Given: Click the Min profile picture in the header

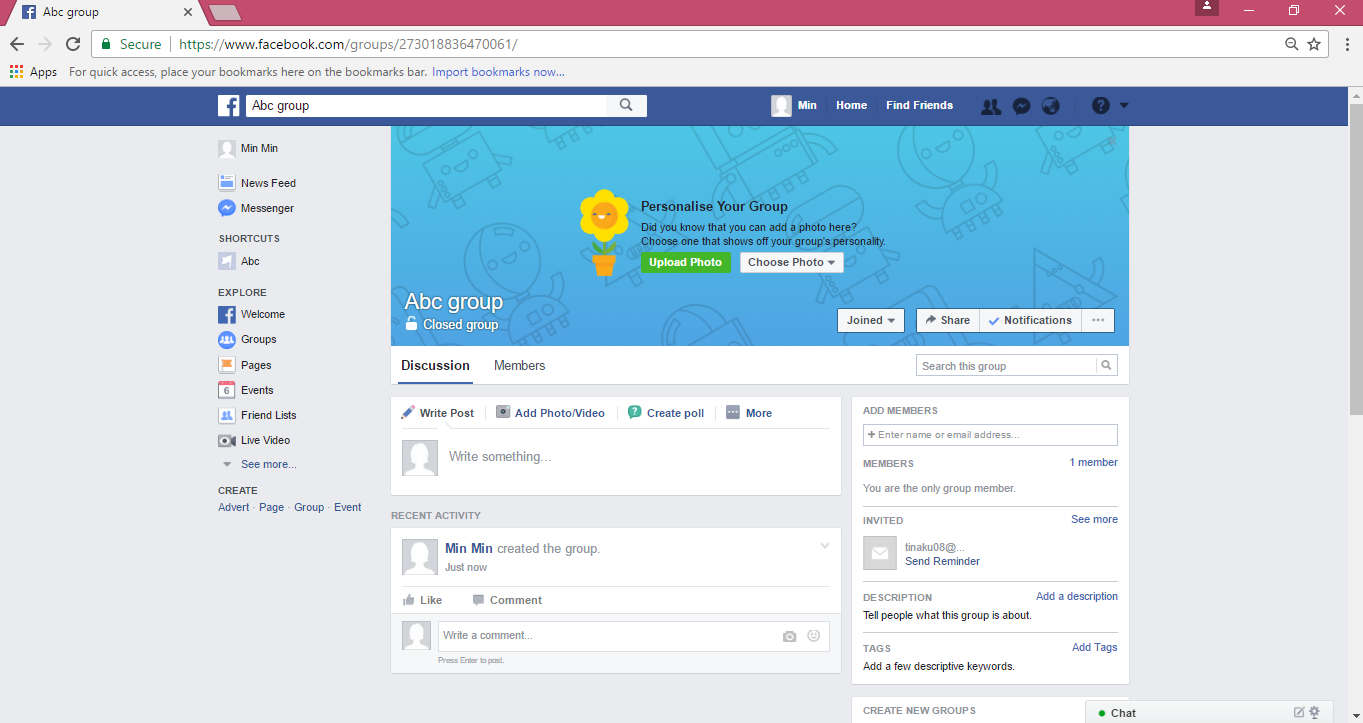Looking at the screenshot, I should [x=781, y=106].
